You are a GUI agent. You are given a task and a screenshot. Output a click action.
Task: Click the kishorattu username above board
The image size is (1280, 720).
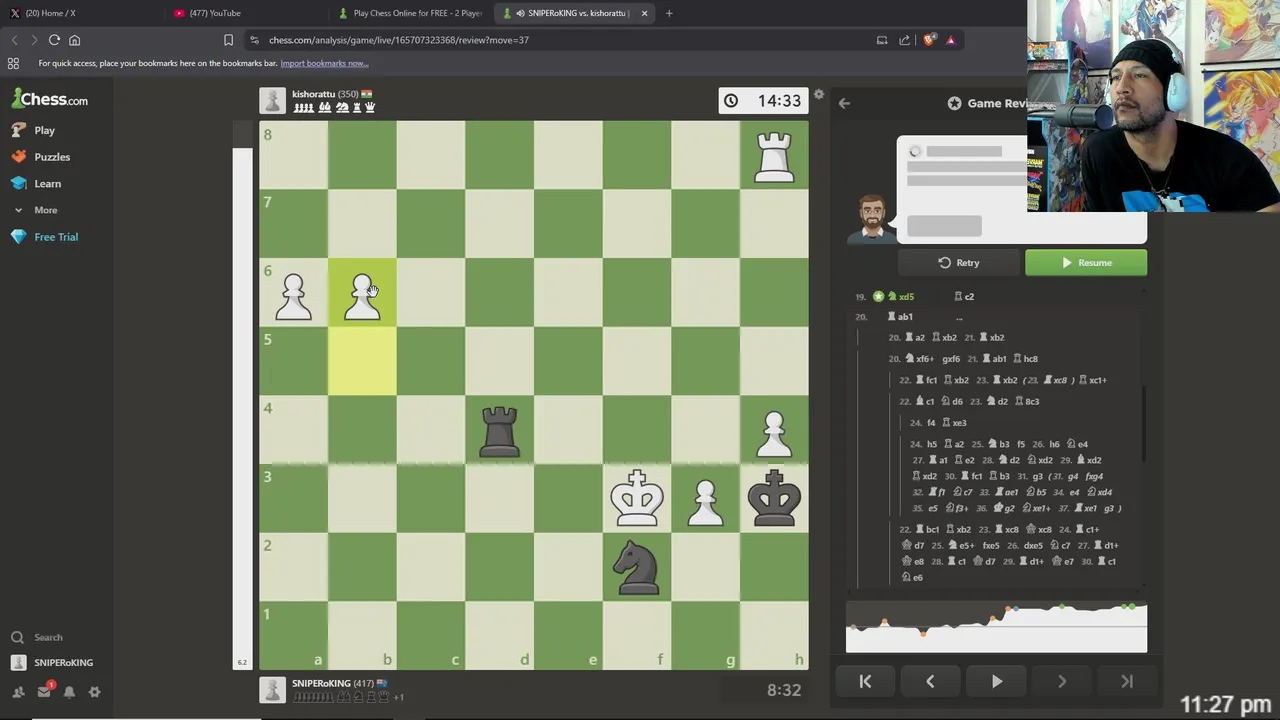pos(313,94)
